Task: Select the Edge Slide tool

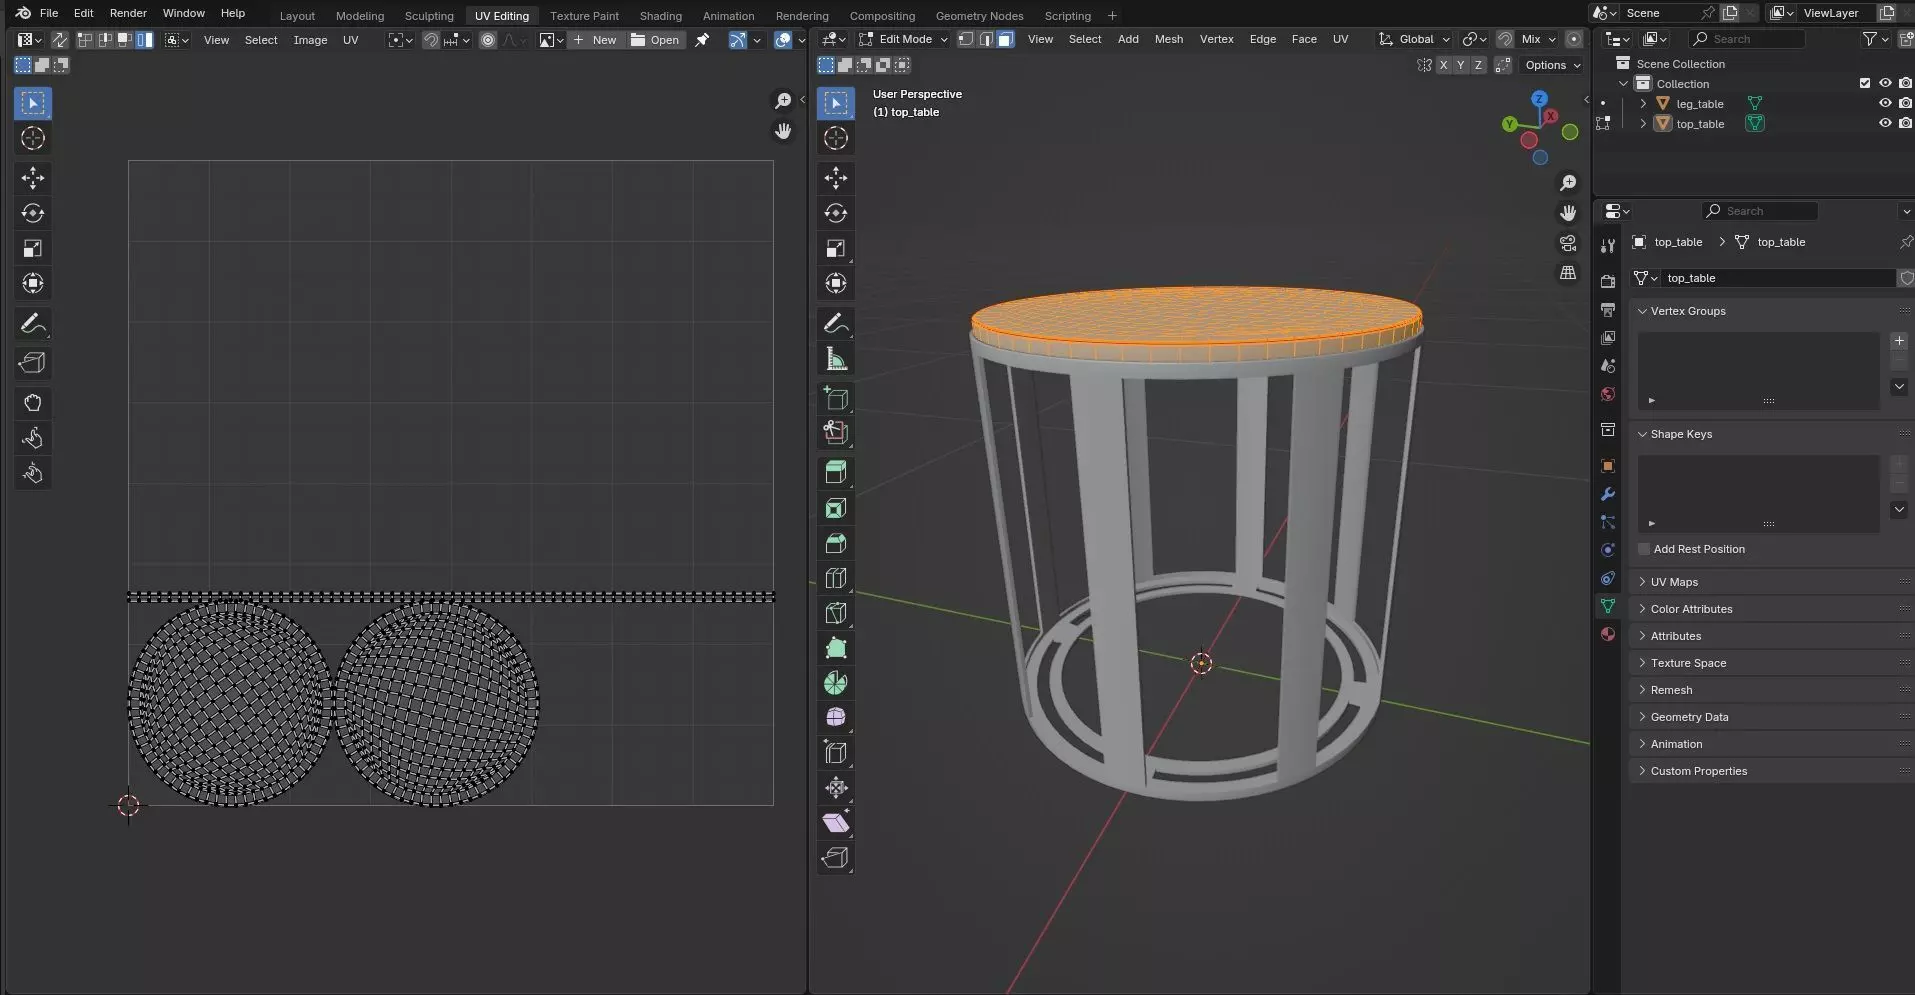Action: 836,753
